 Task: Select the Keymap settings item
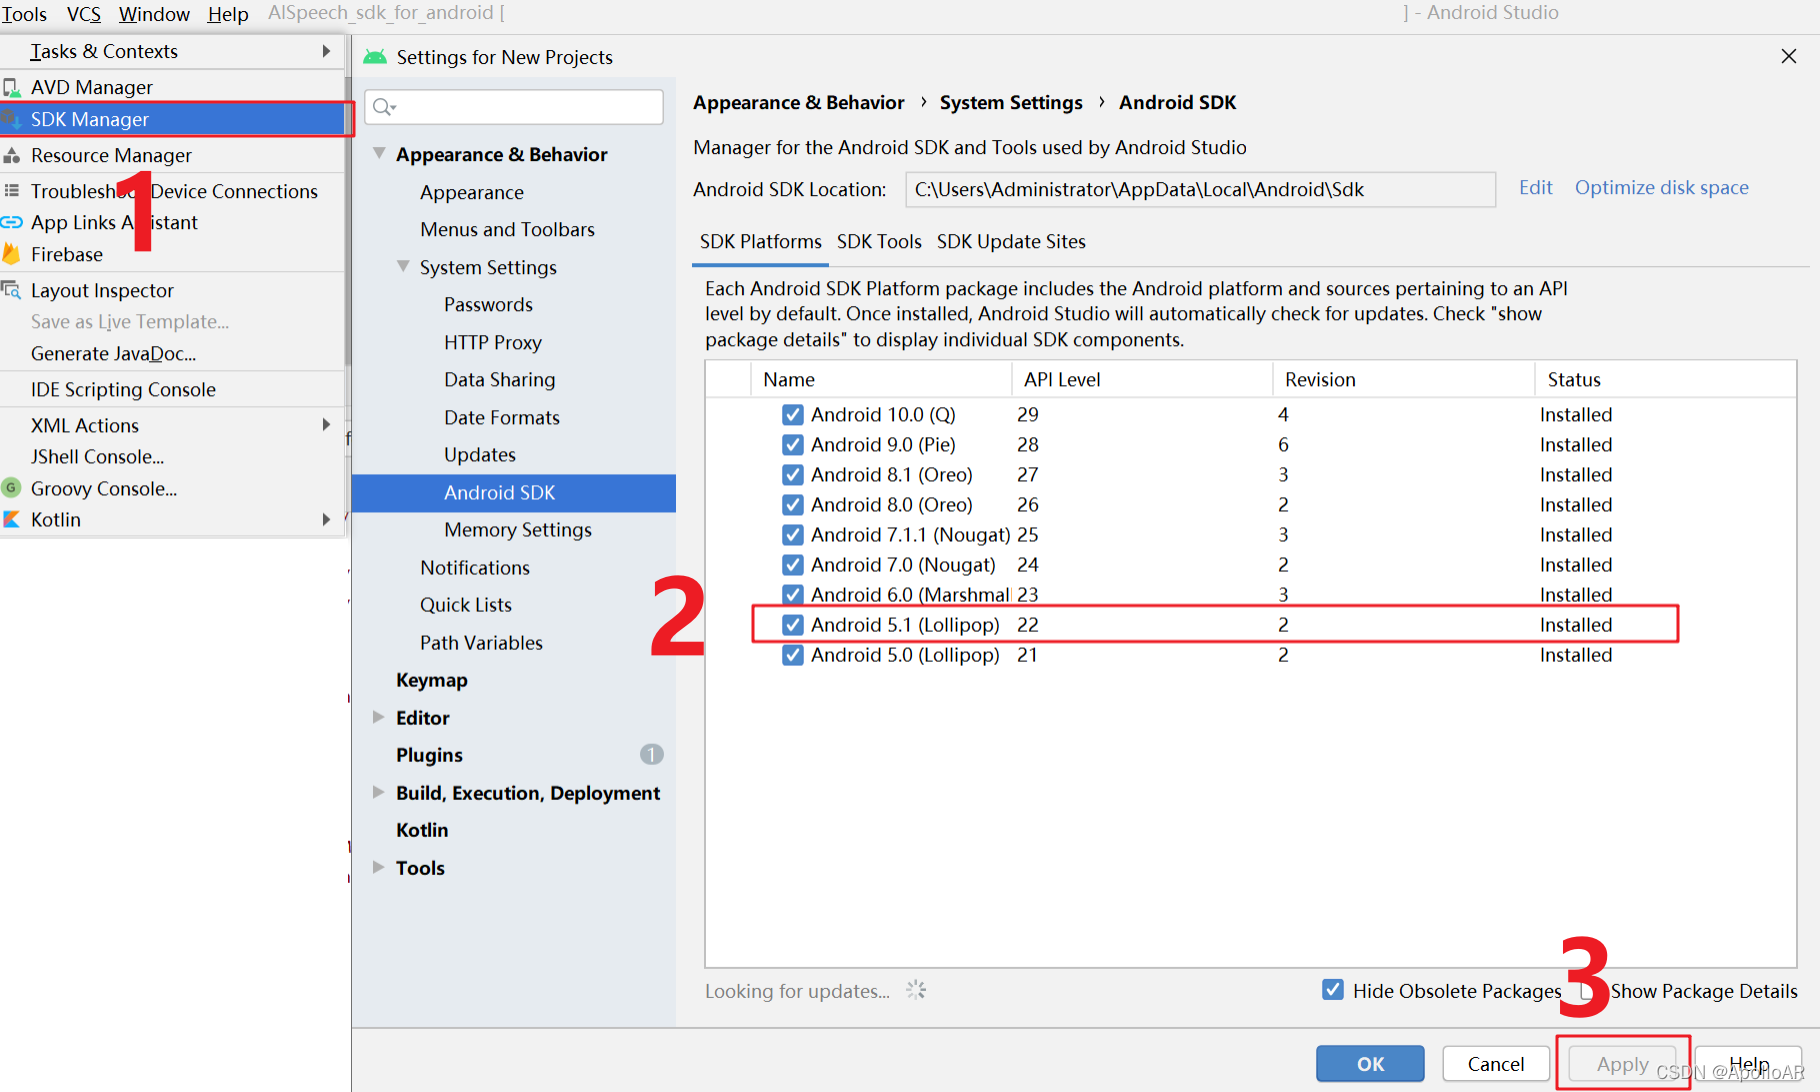pyautogui.click(x=432, y=680)
